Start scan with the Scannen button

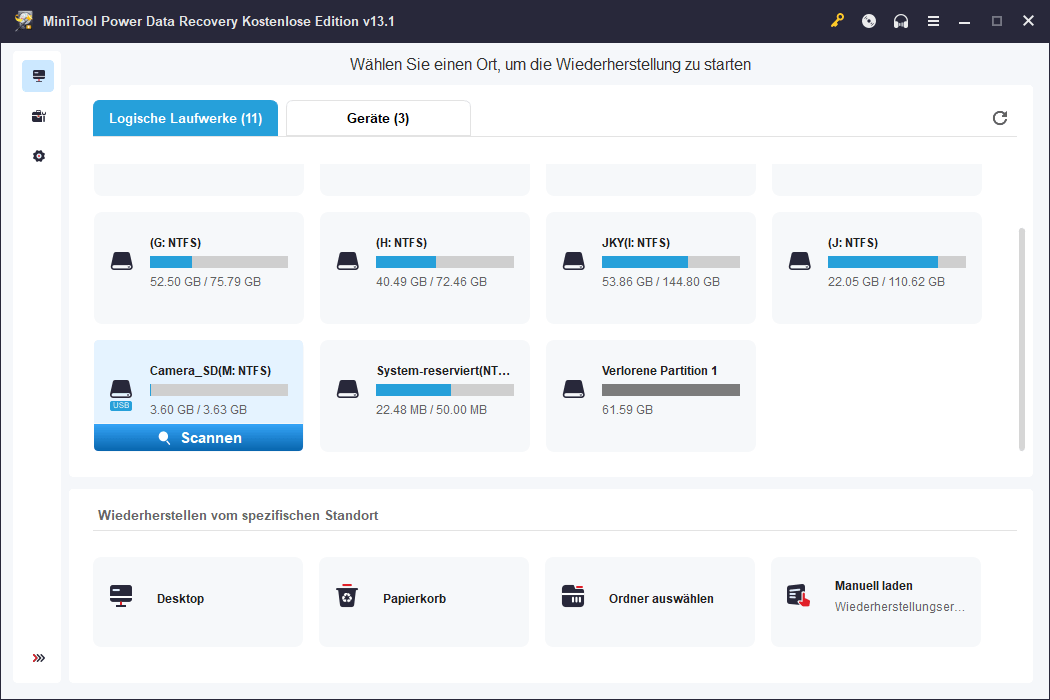point(198,437)
